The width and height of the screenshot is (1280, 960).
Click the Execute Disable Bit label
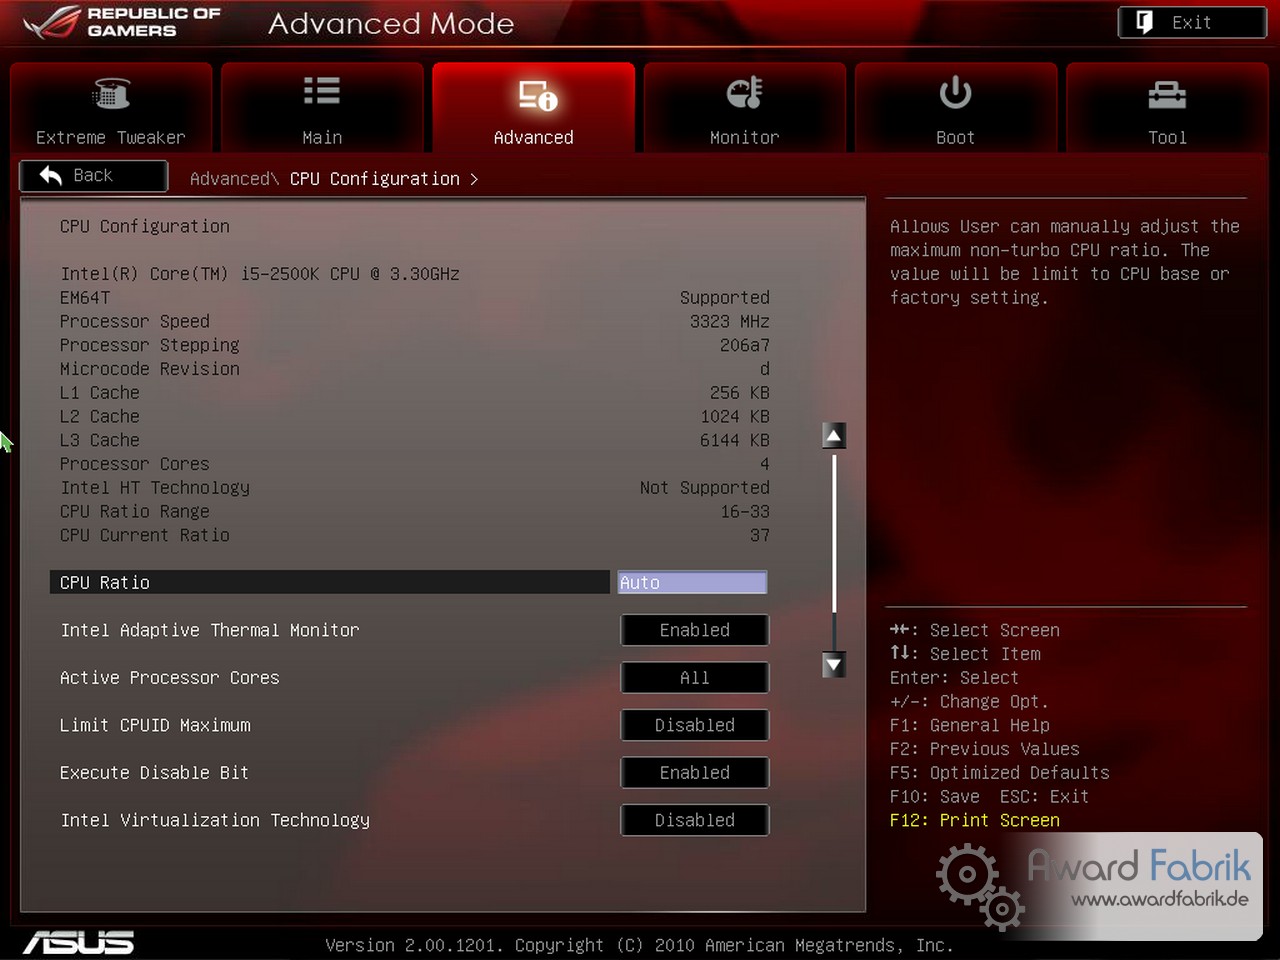(x=154, y=772)
